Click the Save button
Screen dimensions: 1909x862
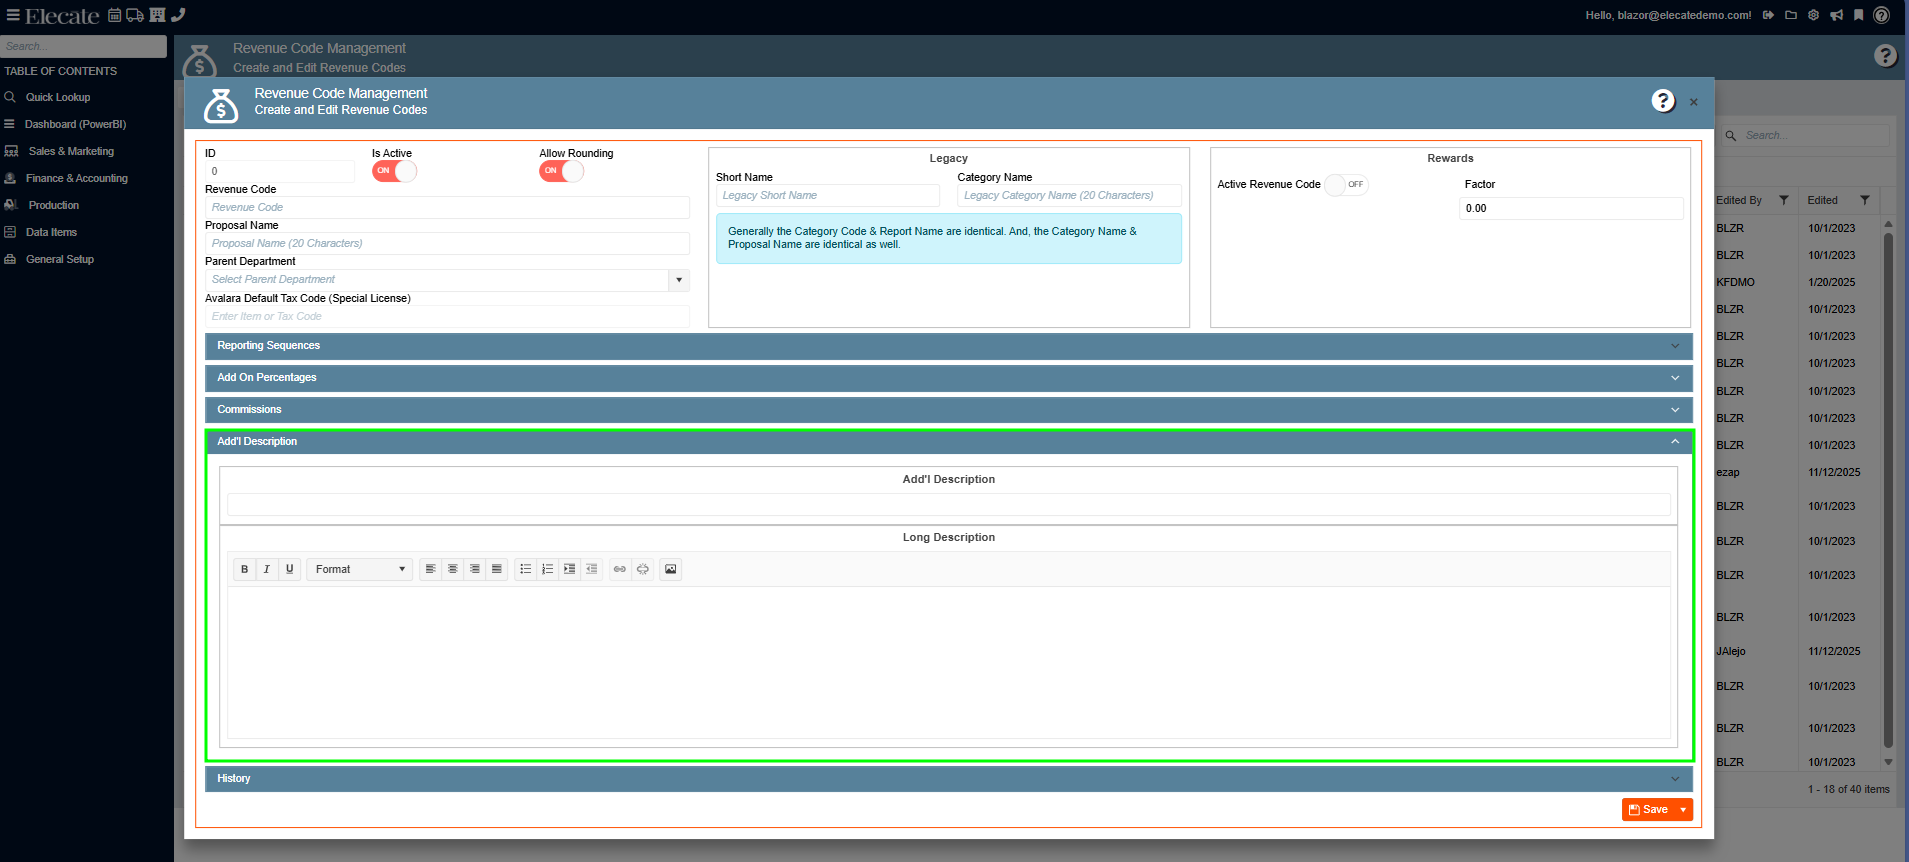(x=1648, y=810)
